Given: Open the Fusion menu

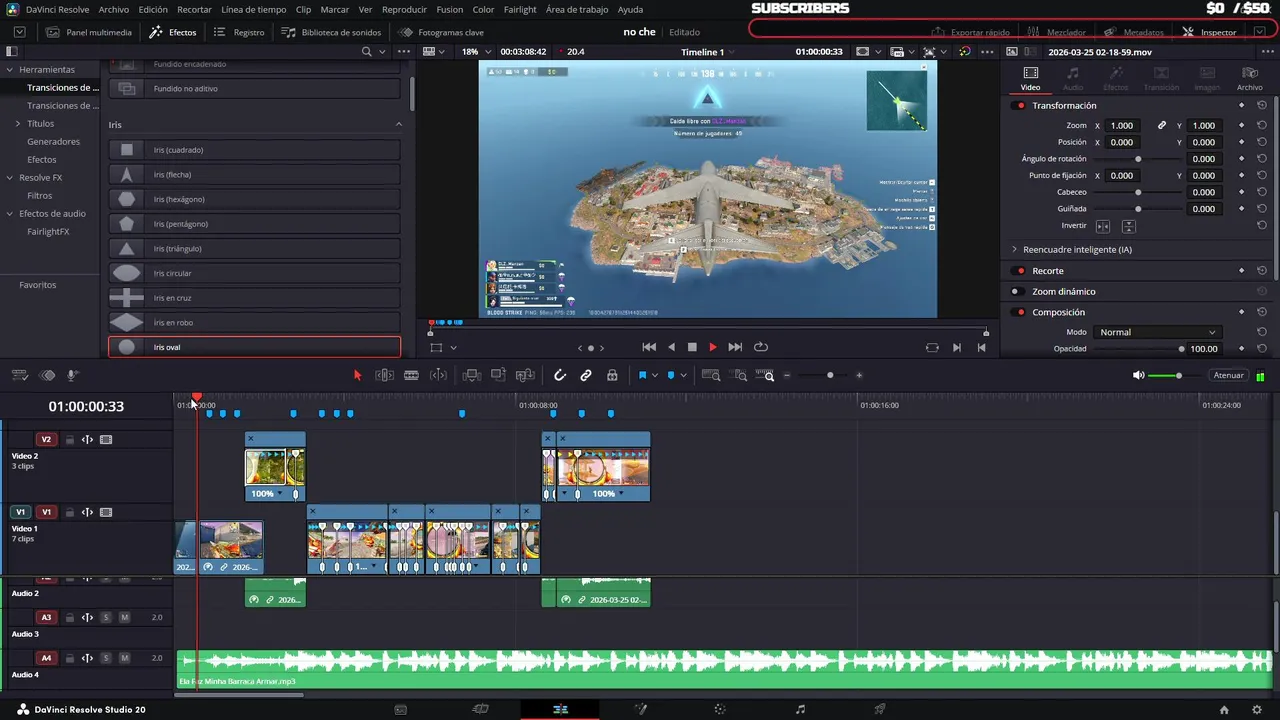Looking at the screenshot, I should point(450,9).
